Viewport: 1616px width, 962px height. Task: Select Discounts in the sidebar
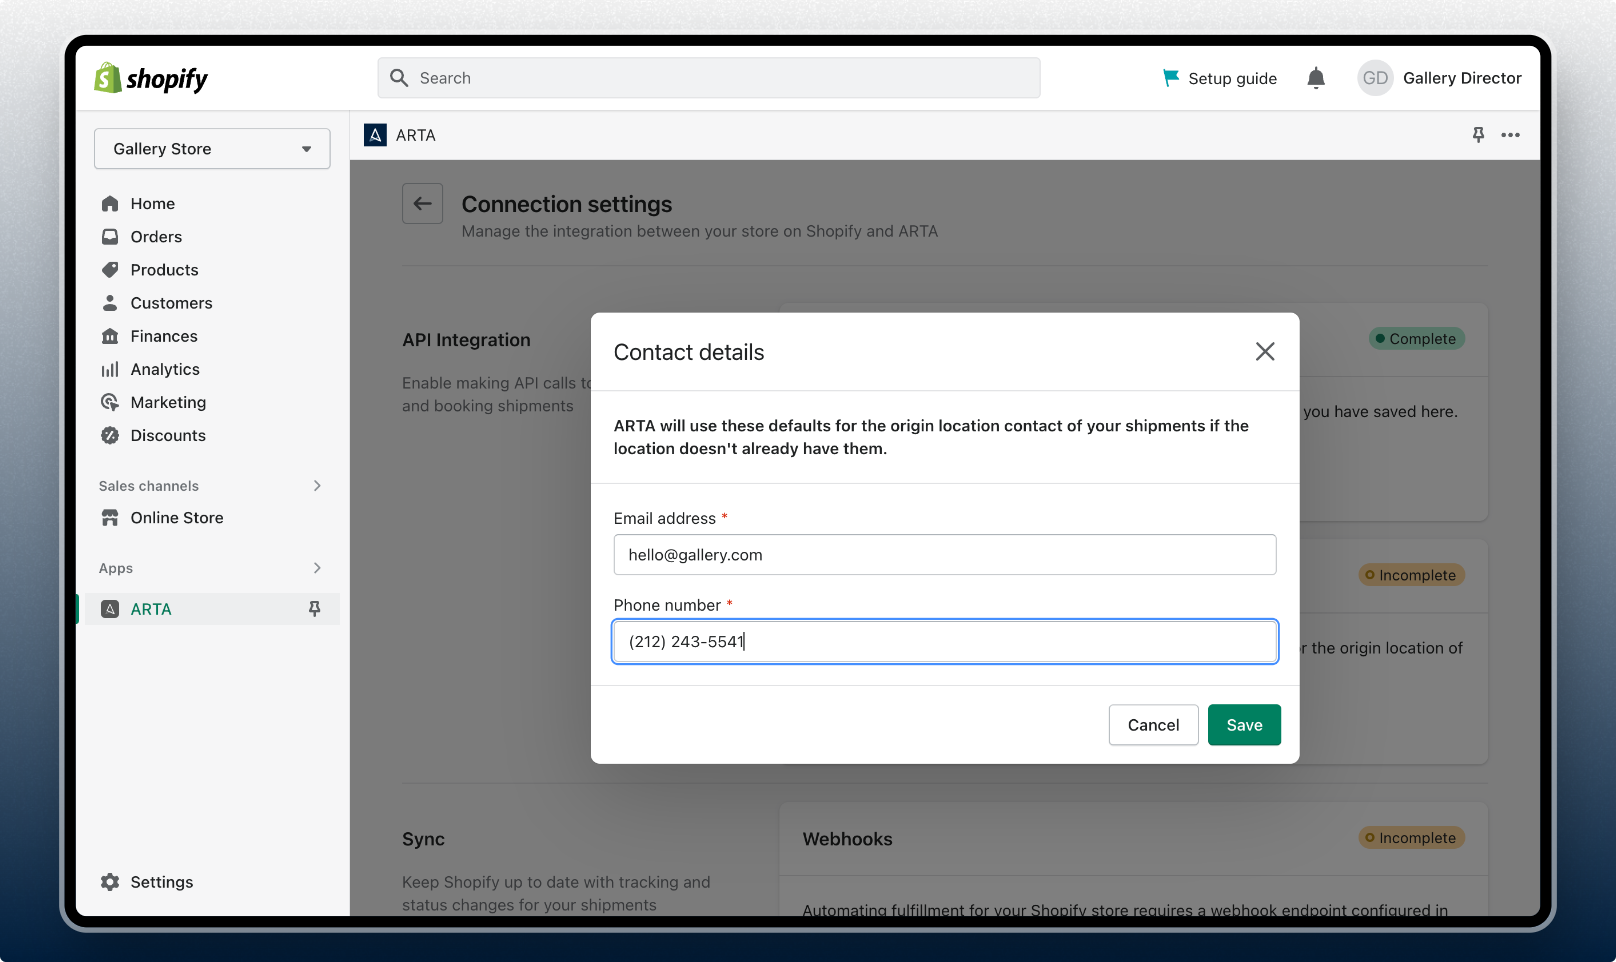click(167, 435)
